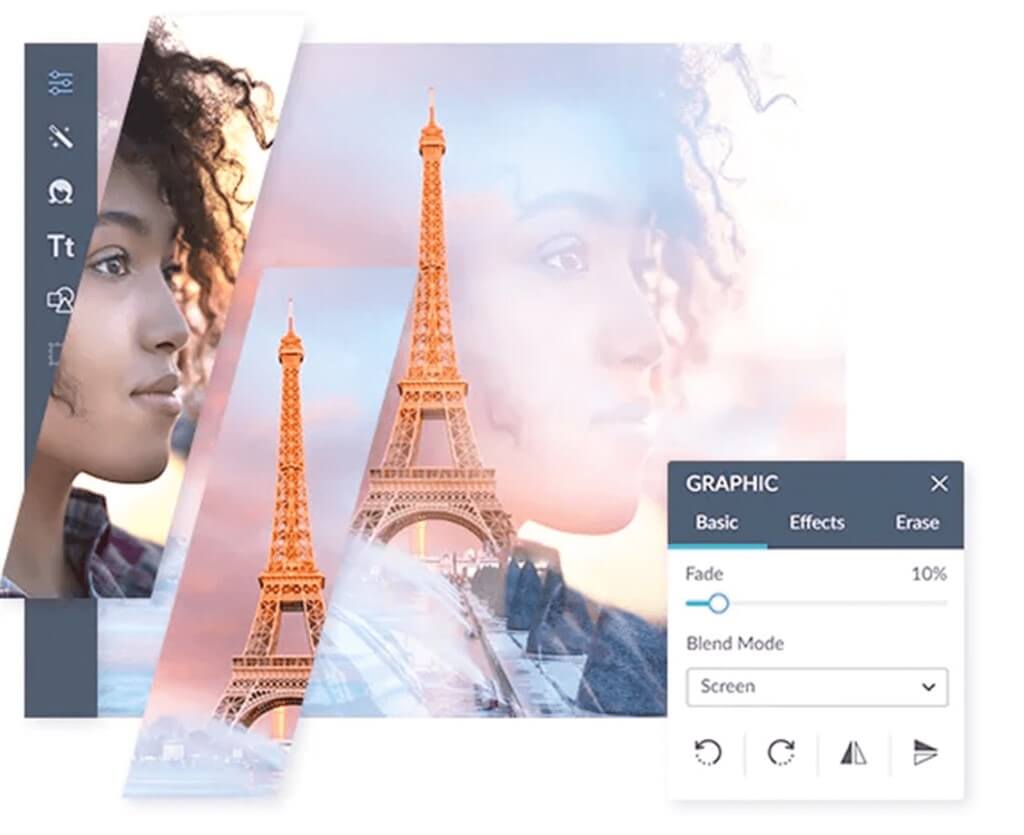Open the portrait Touch Up face icon
Viewport: 1024px width, 835px height.
[x=61, y=191]
